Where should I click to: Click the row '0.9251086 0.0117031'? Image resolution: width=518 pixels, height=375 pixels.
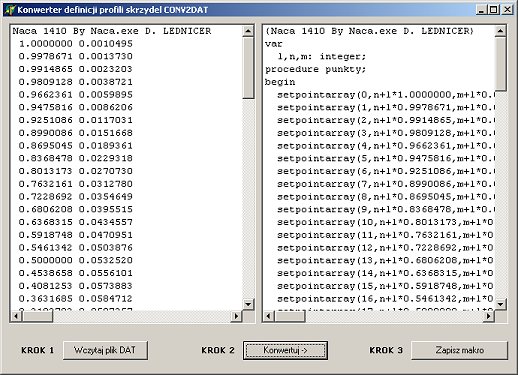[x=76, y=120]
